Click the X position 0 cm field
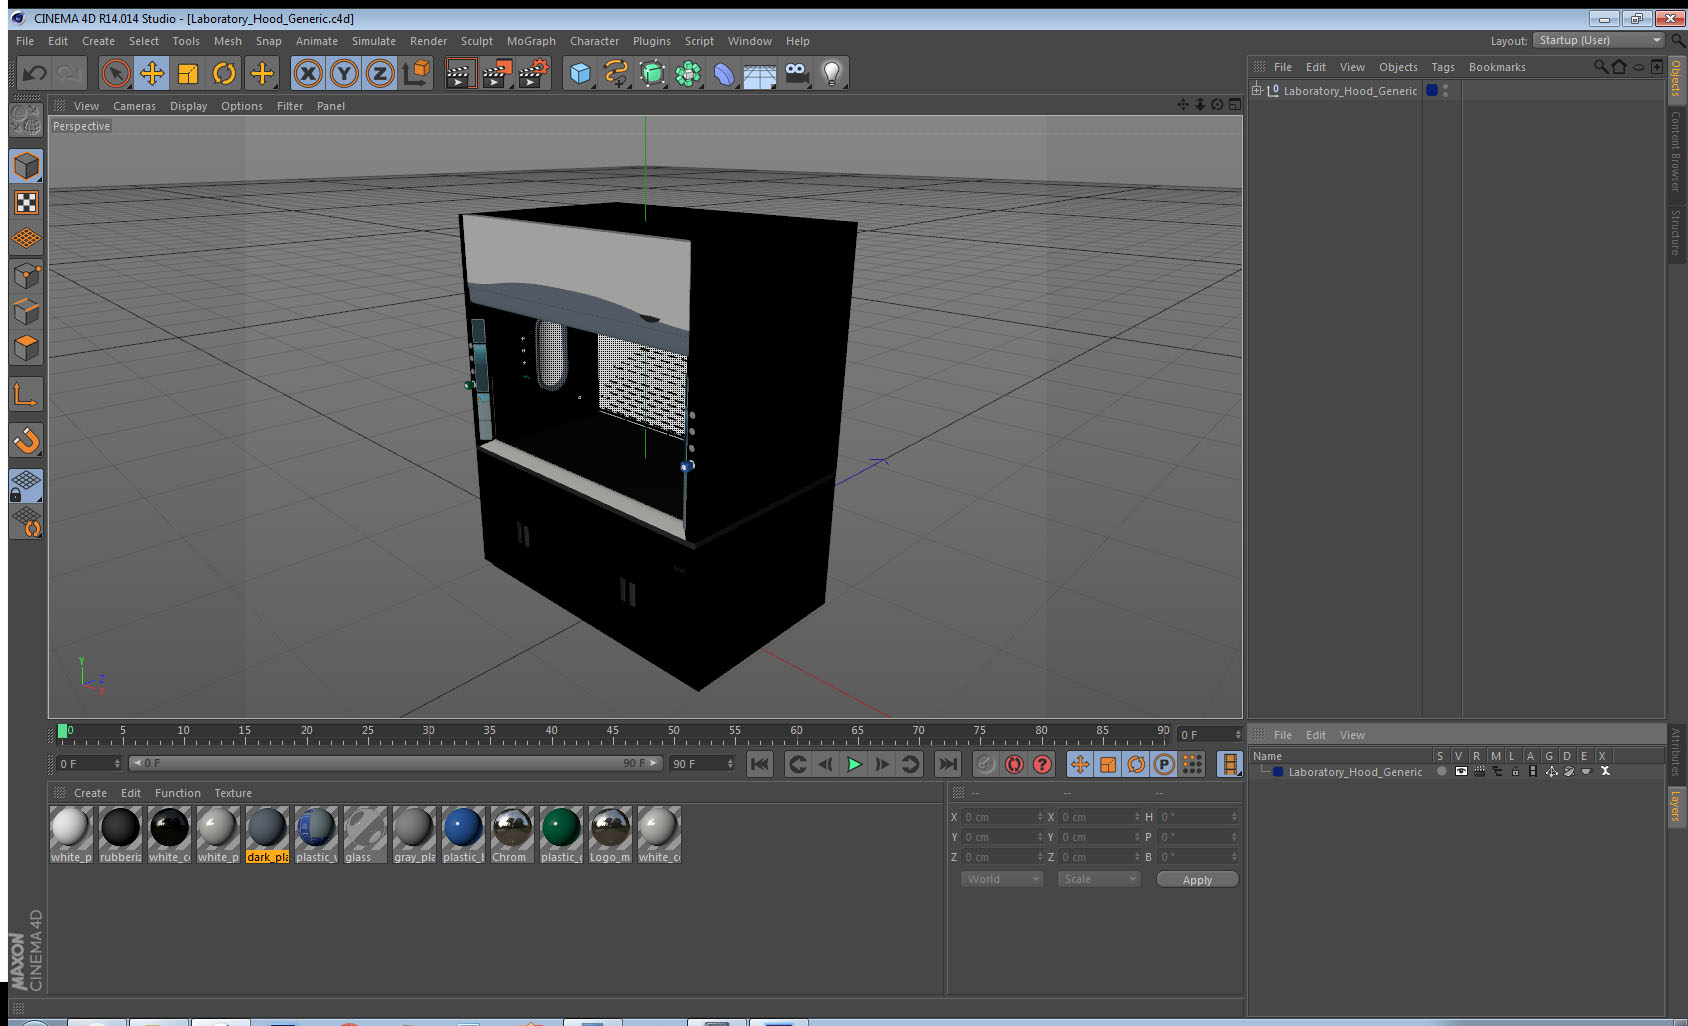1688x1026 pixels. click(1002, 817)
